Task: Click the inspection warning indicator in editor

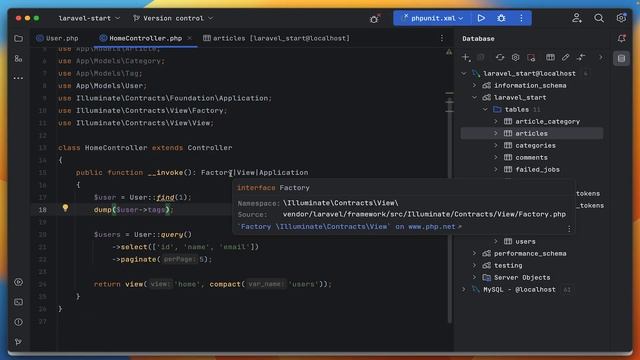Action: pos(449,52)
